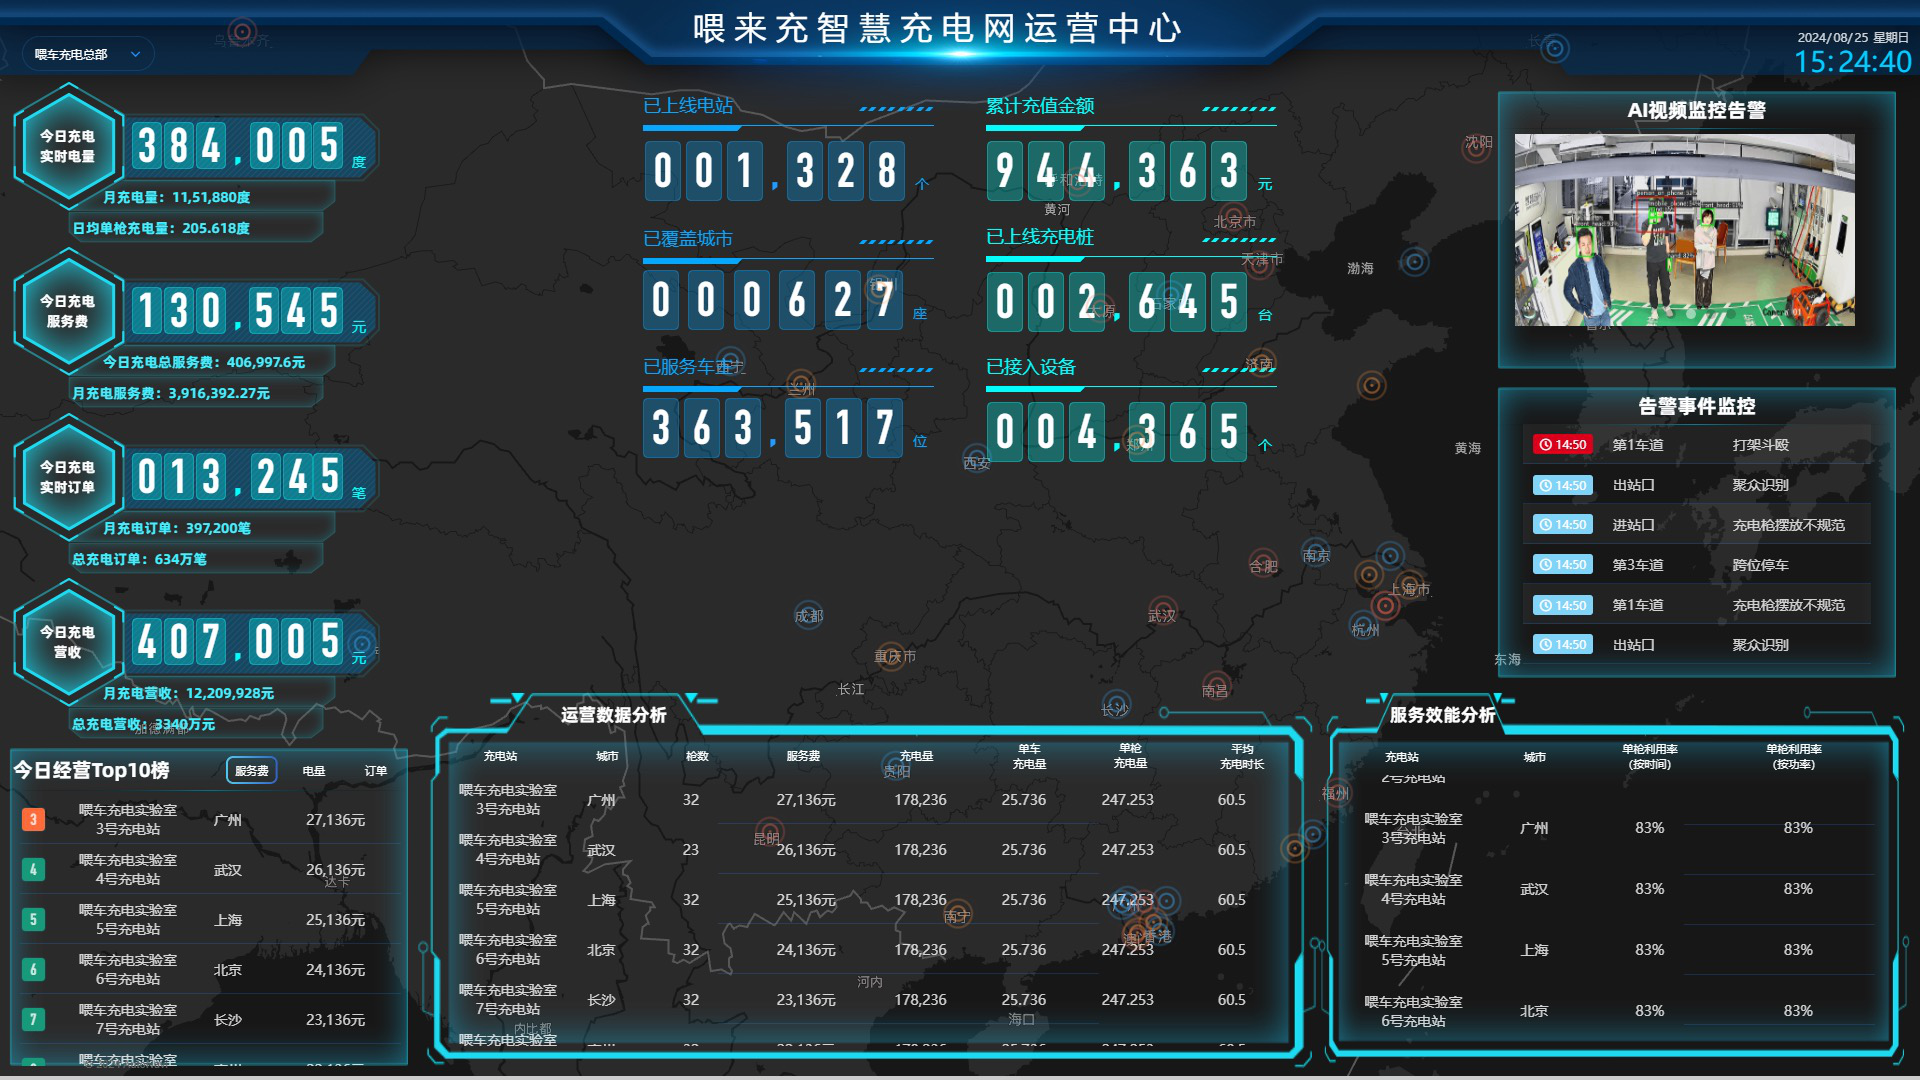Click 24,136元 fee in 运营数据分析 北京 row
This screenshot has width=1920, height=1080.
pyautogui.click(x=806, y=950)
